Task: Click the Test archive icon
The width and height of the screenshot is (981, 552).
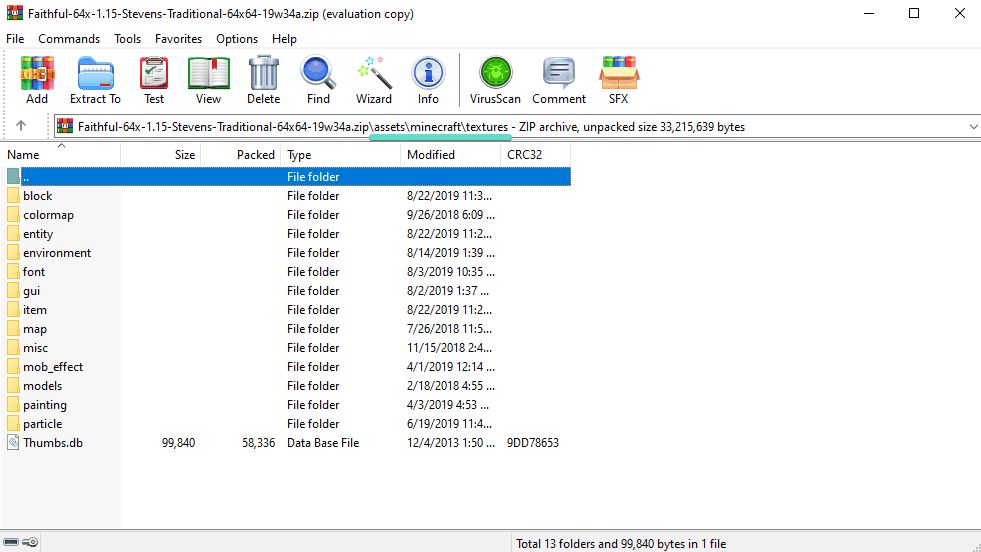Action: [153, 74]
